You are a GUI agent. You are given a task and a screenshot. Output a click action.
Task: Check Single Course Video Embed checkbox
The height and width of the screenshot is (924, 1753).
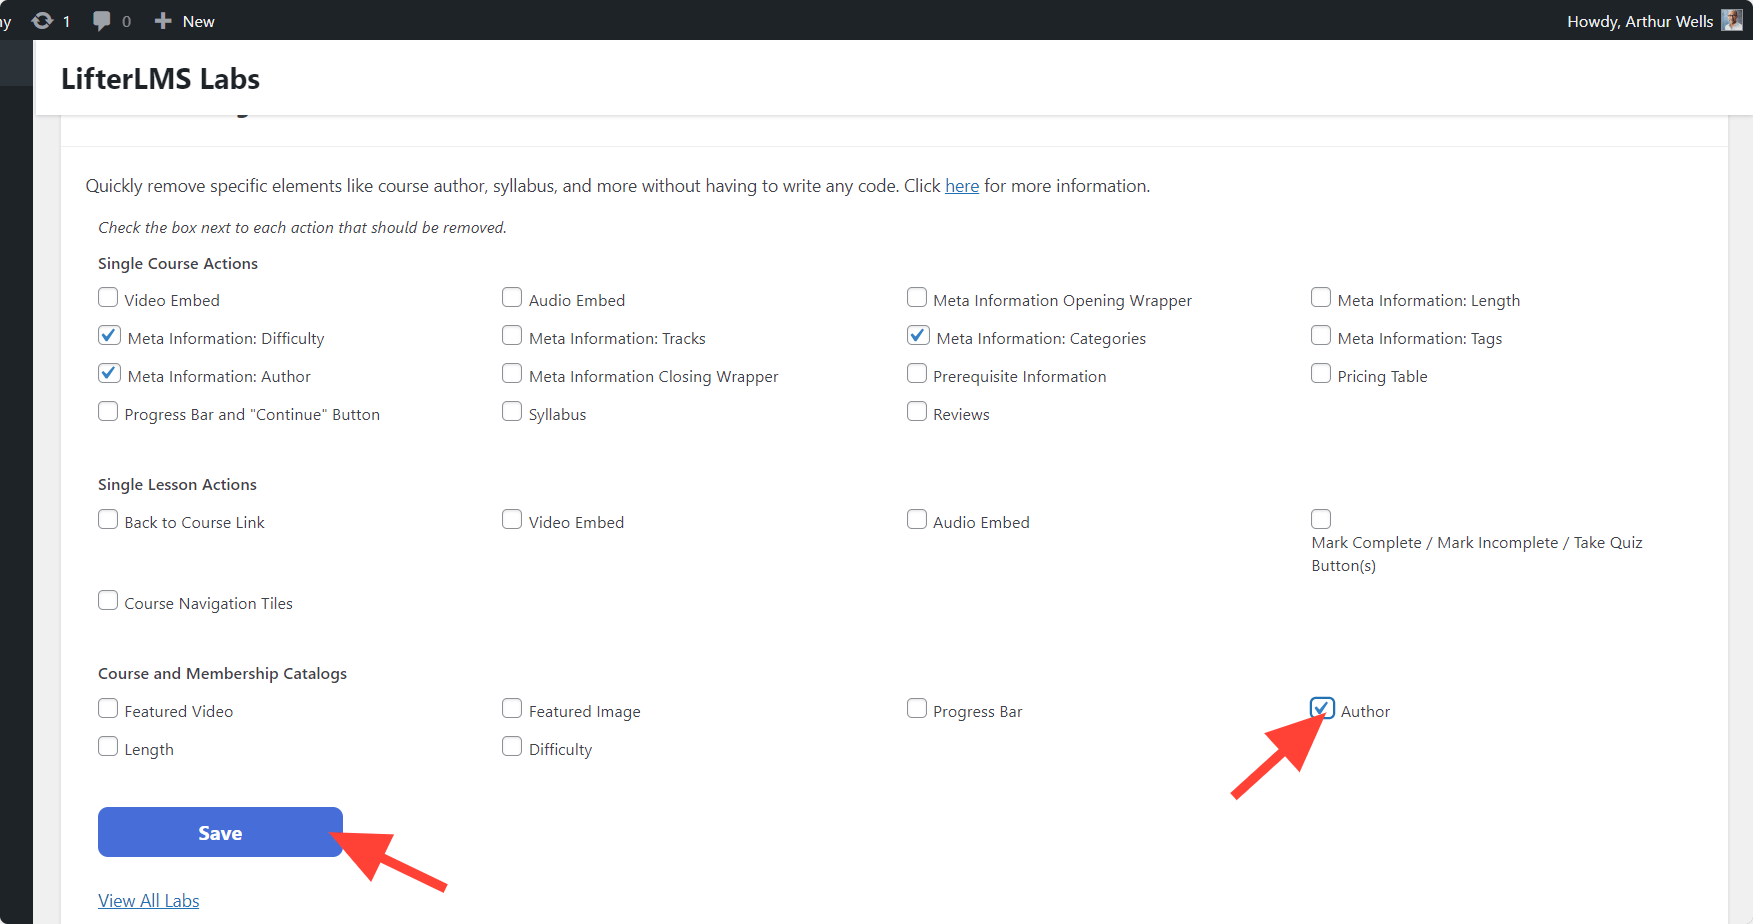(108, 298)
